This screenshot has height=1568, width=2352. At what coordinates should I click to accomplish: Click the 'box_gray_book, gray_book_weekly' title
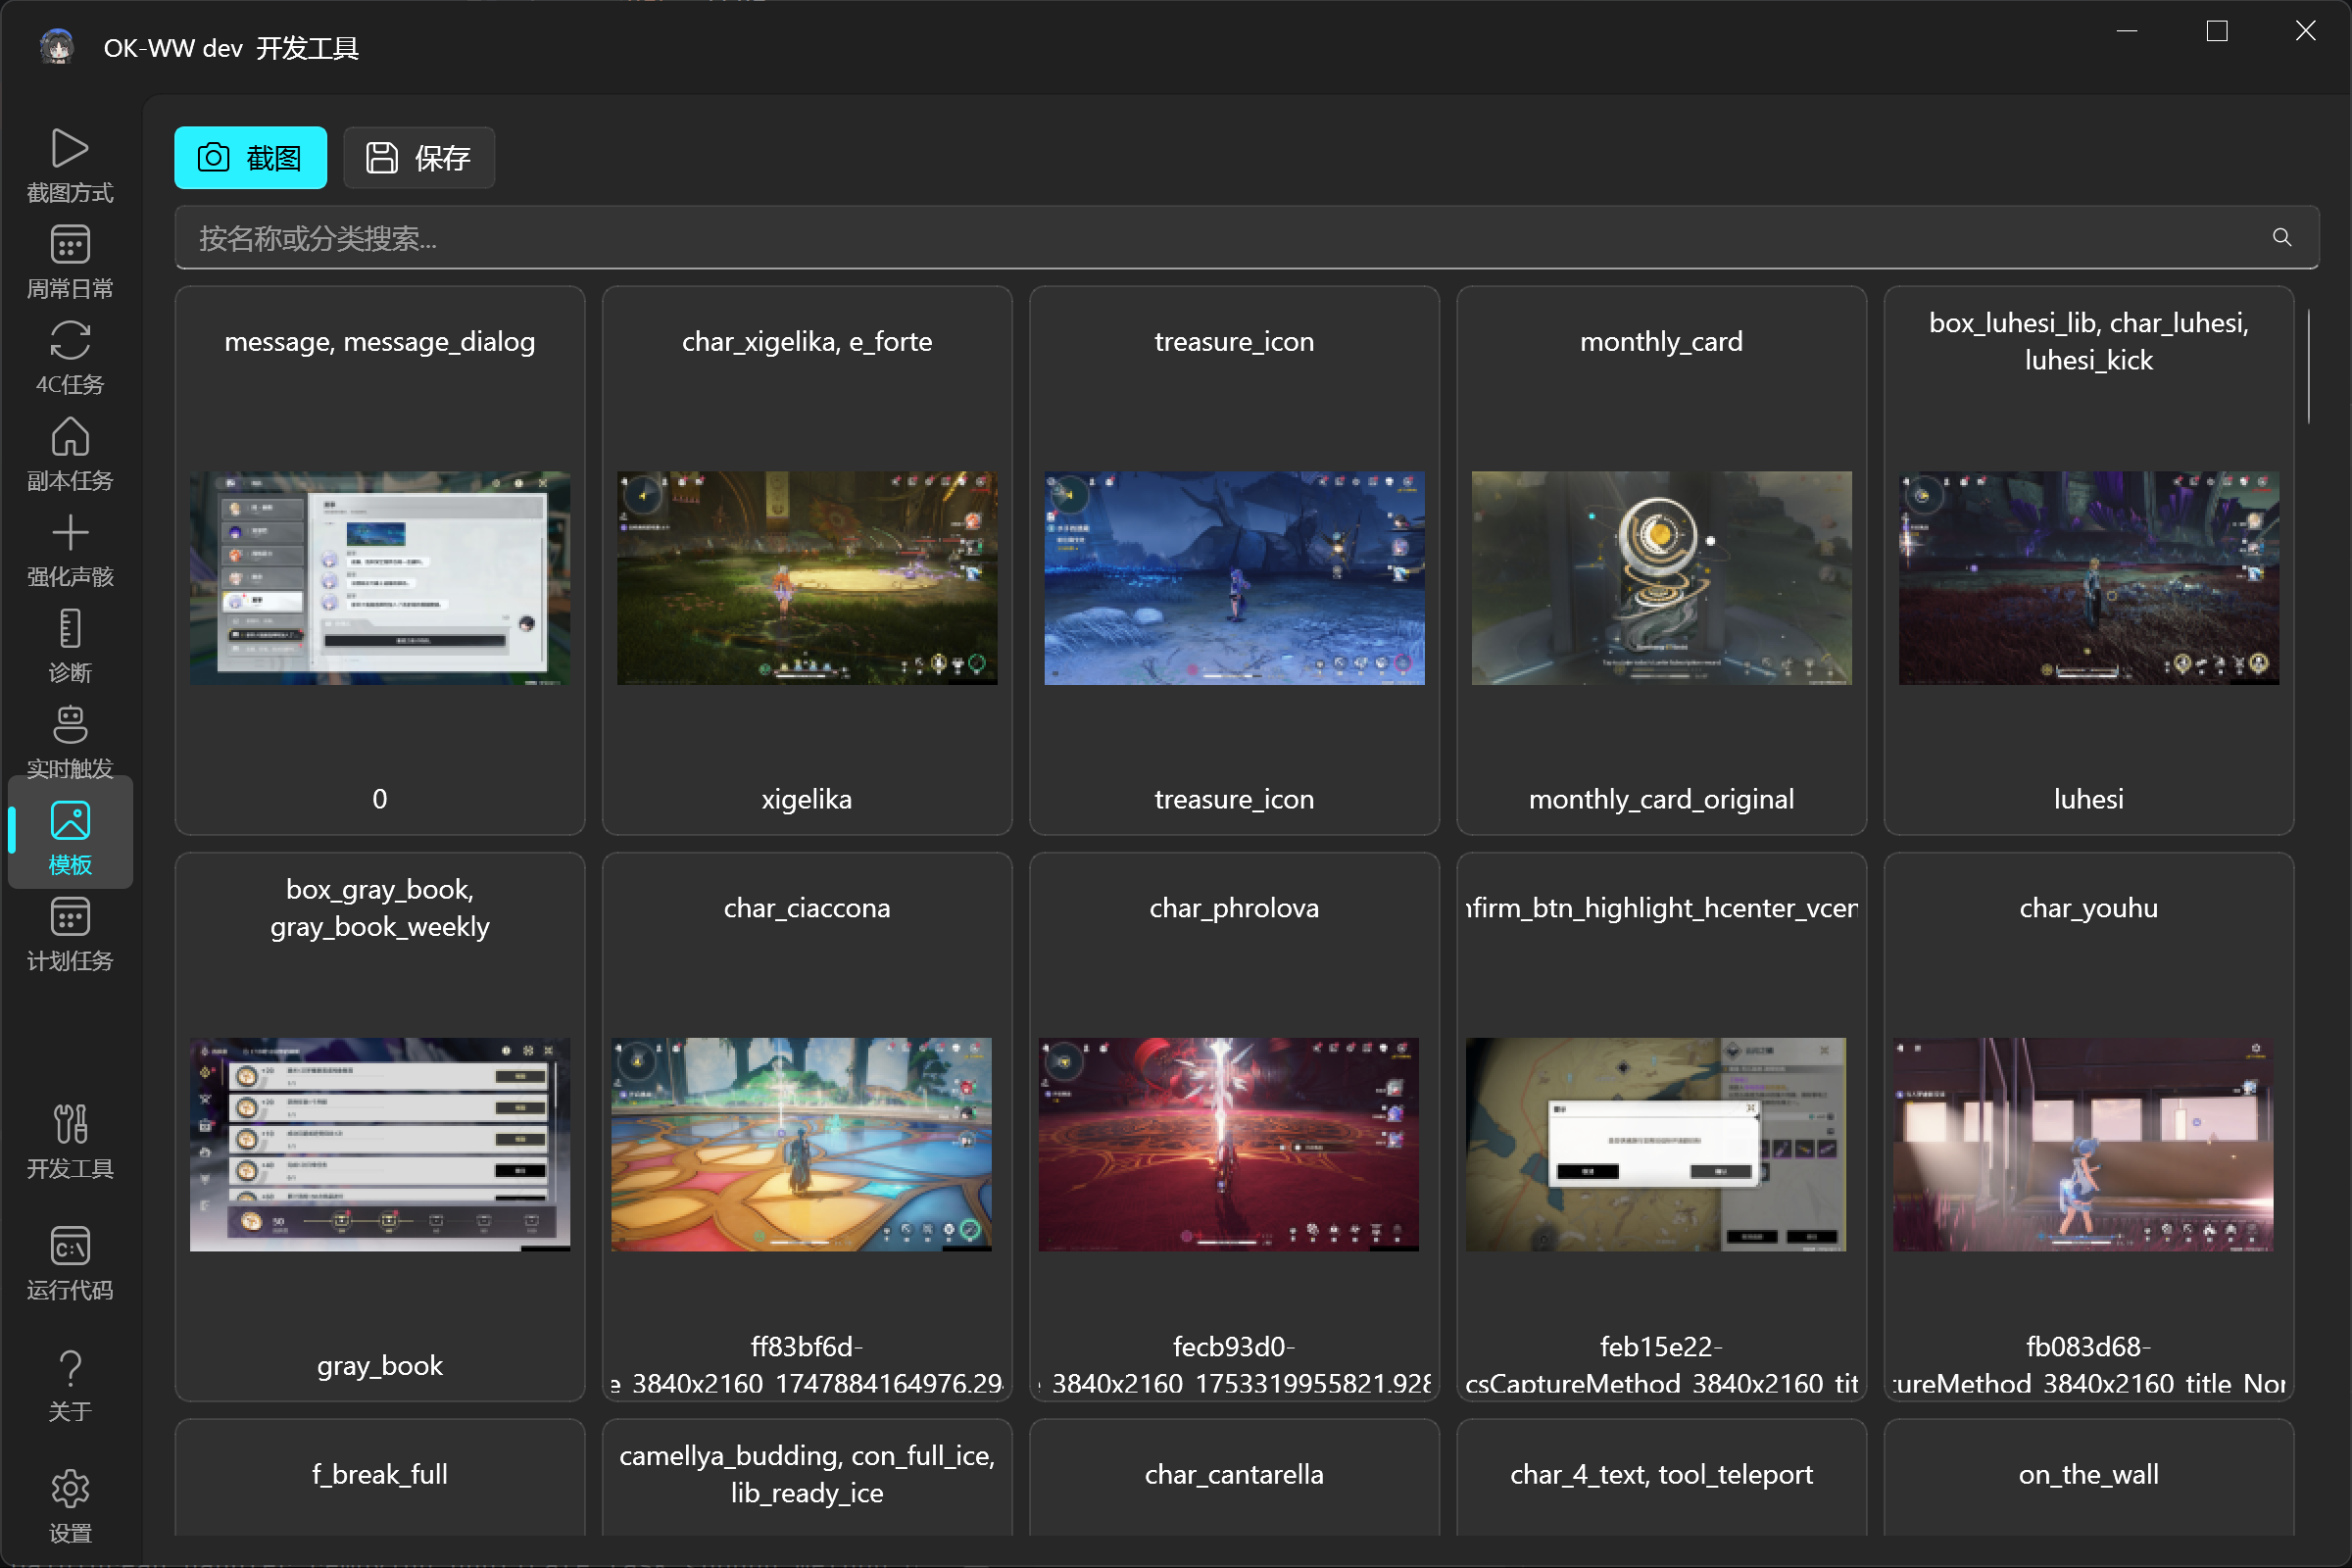click(x=380, y=908)
